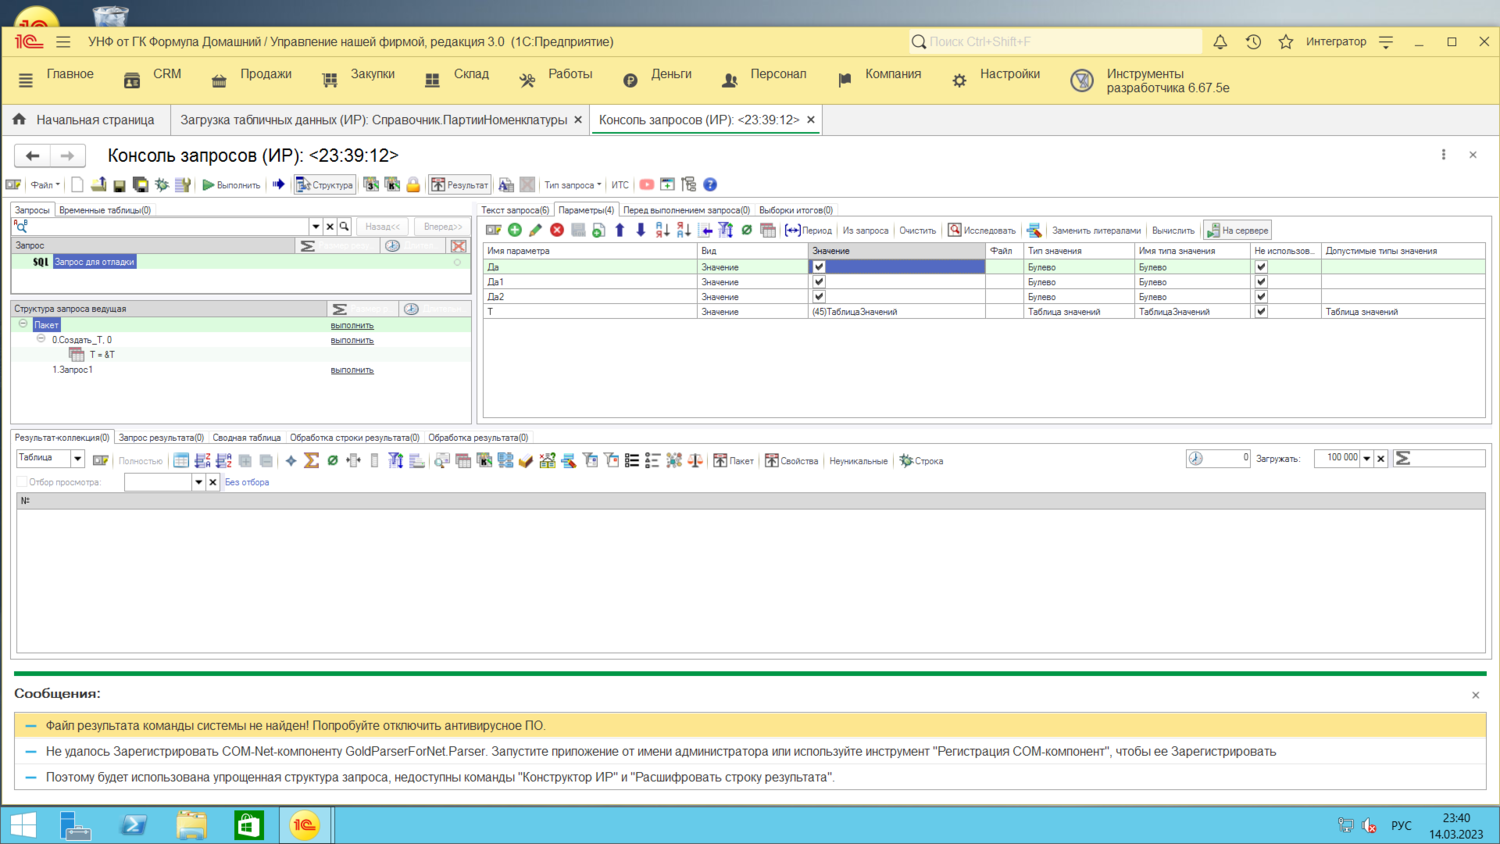Image resolution: width=1500 pixels, height=844 pixels.
Task: Toggle 'Не использовать' checkbox for parameter Т
Action: coord(1261,312)
